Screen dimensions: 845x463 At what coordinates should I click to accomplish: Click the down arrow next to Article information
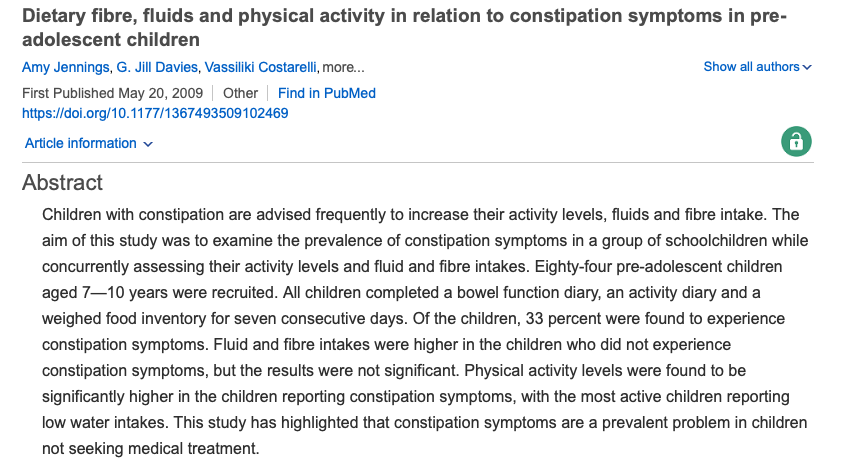pos(148,144)
